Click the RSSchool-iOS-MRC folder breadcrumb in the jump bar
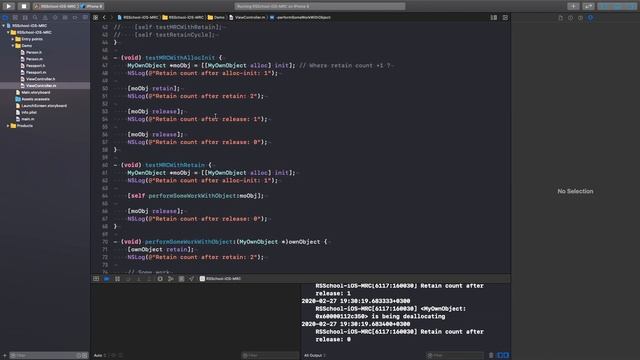The image size is (640, 360). pyautogui.click(x=183, y=18)
